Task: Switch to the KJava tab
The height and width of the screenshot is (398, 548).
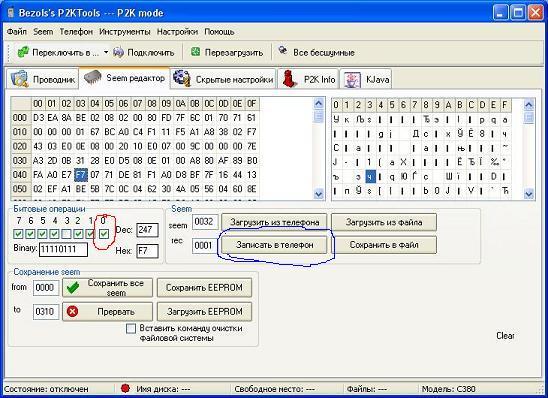Action: 366,79
